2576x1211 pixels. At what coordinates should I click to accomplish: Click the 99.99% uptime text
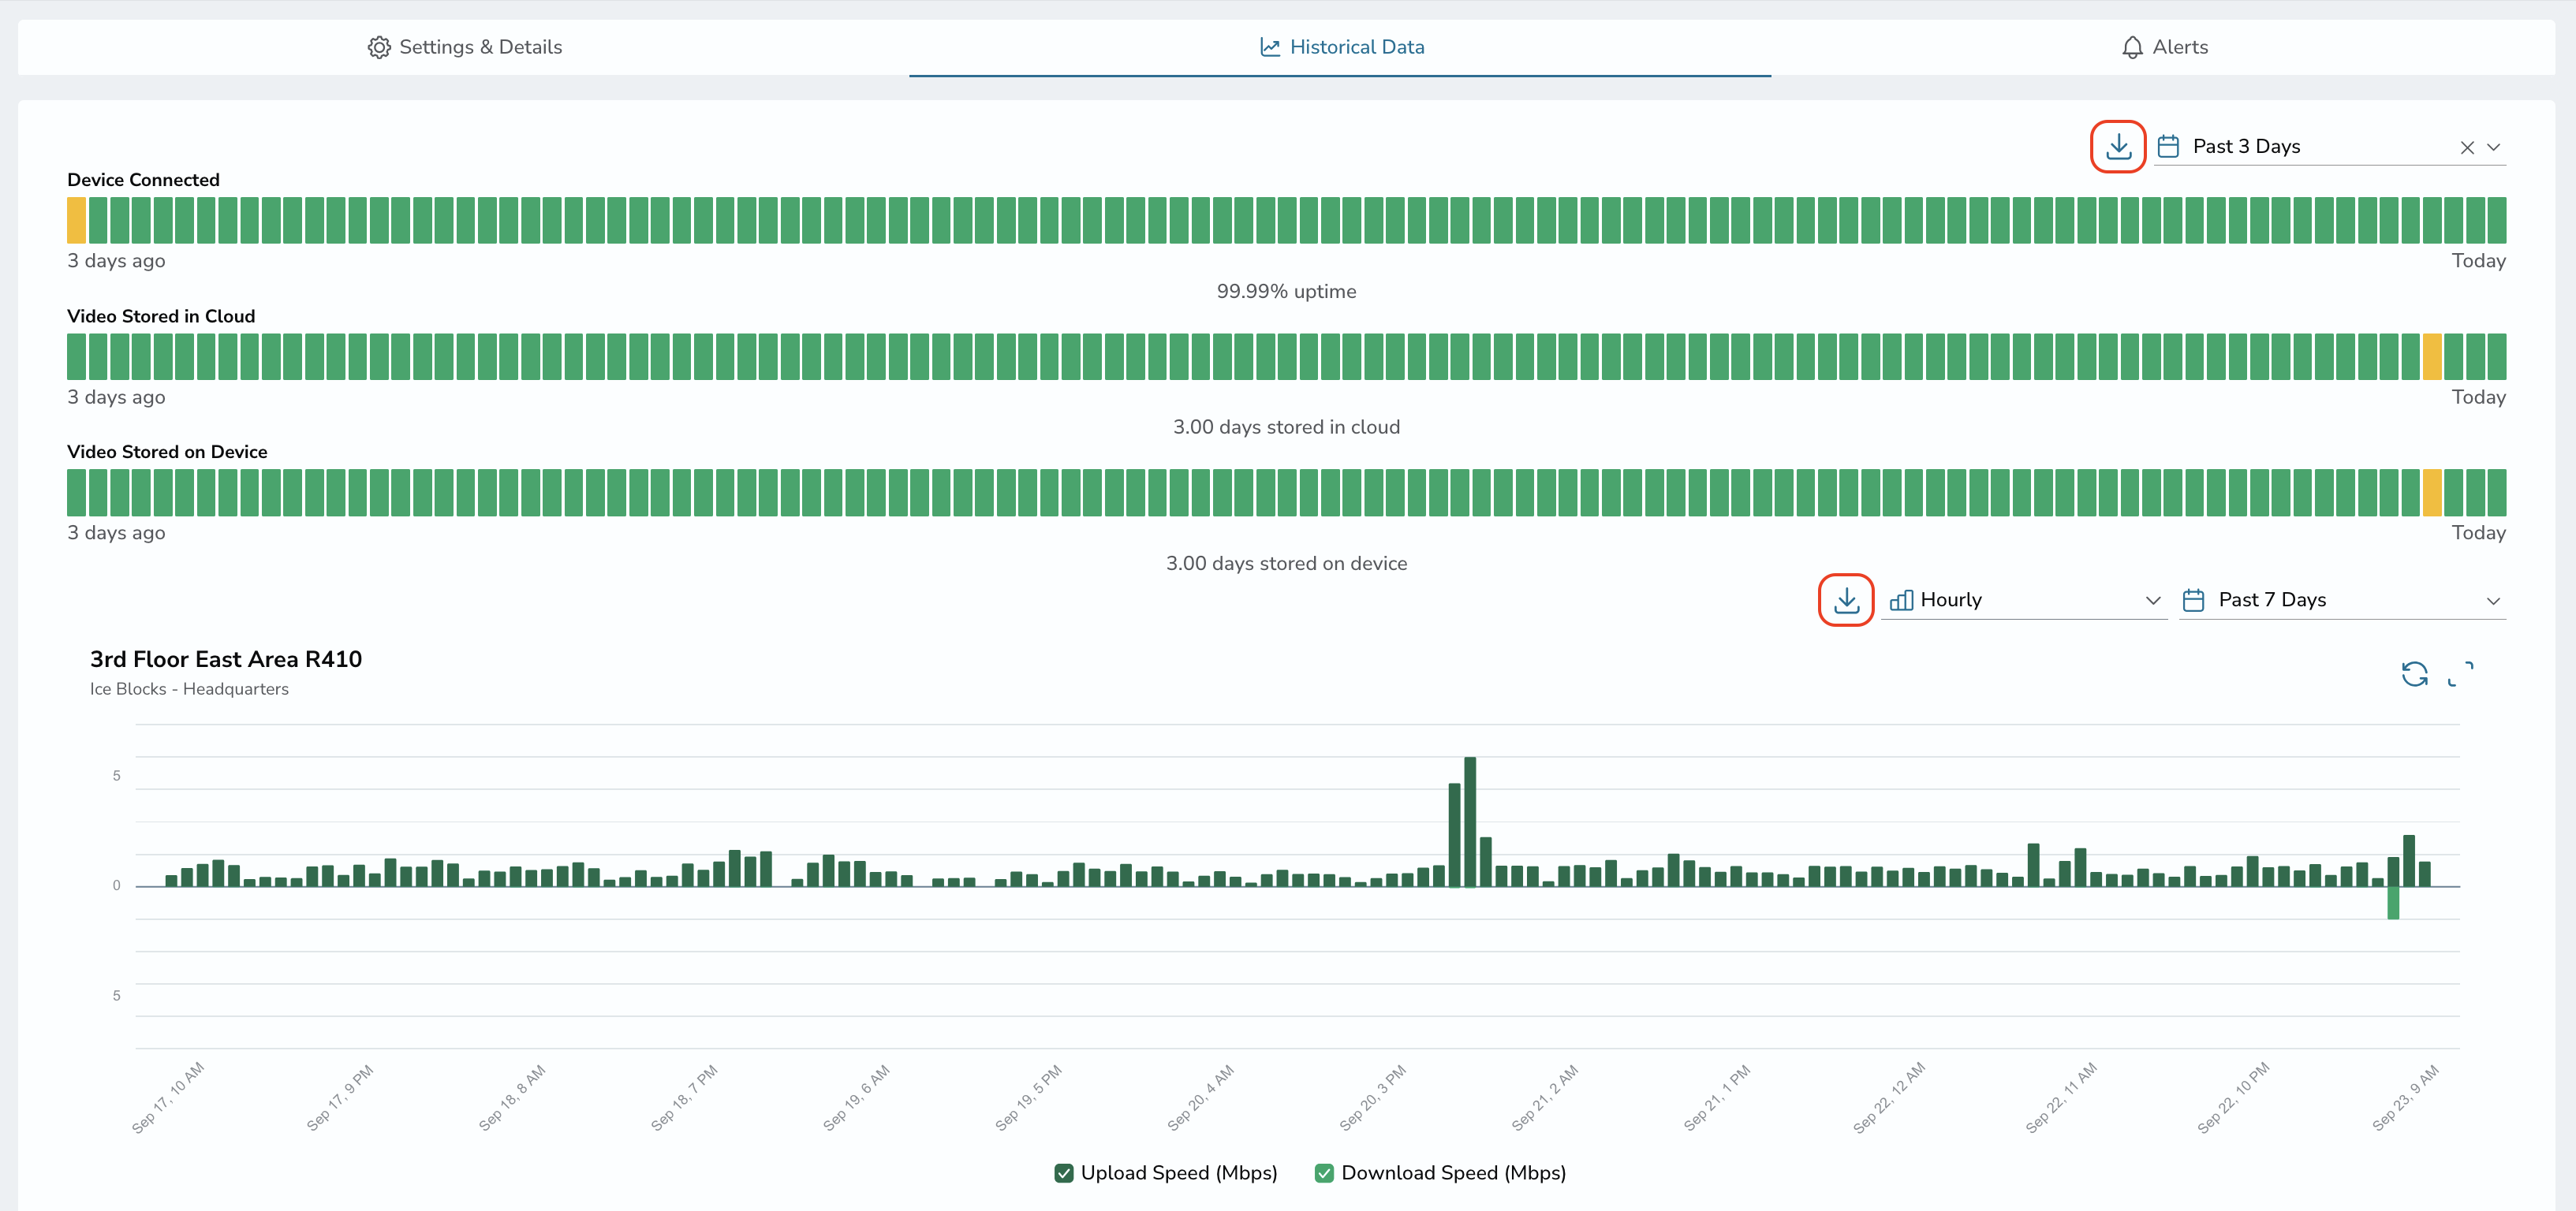point(1286,292)
